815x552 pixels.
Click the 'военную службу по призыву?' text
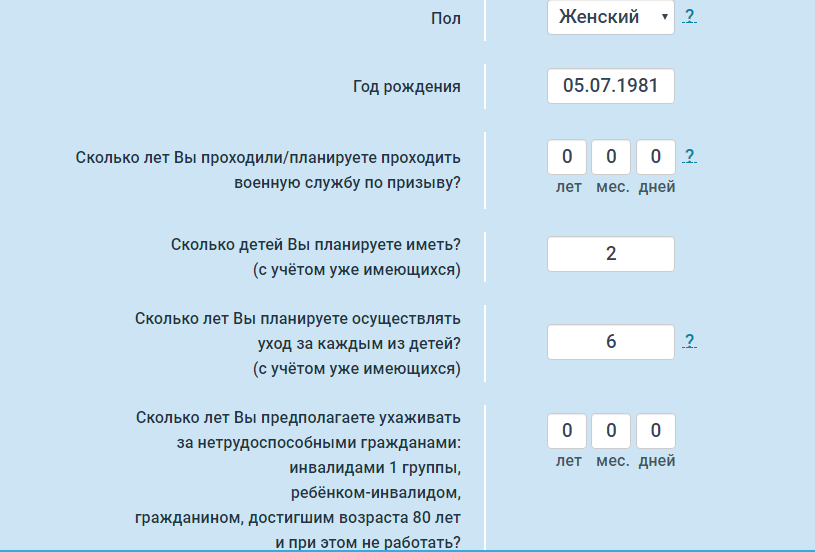tap(347, 183)
